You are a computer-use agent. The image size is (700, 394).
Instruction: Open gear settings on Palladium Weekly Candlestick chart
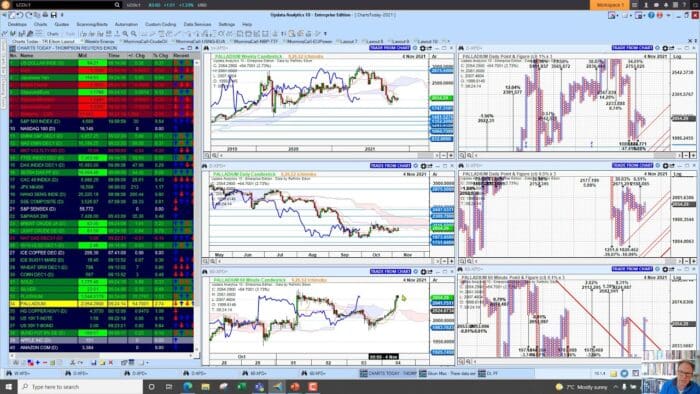tap(422, 48)
